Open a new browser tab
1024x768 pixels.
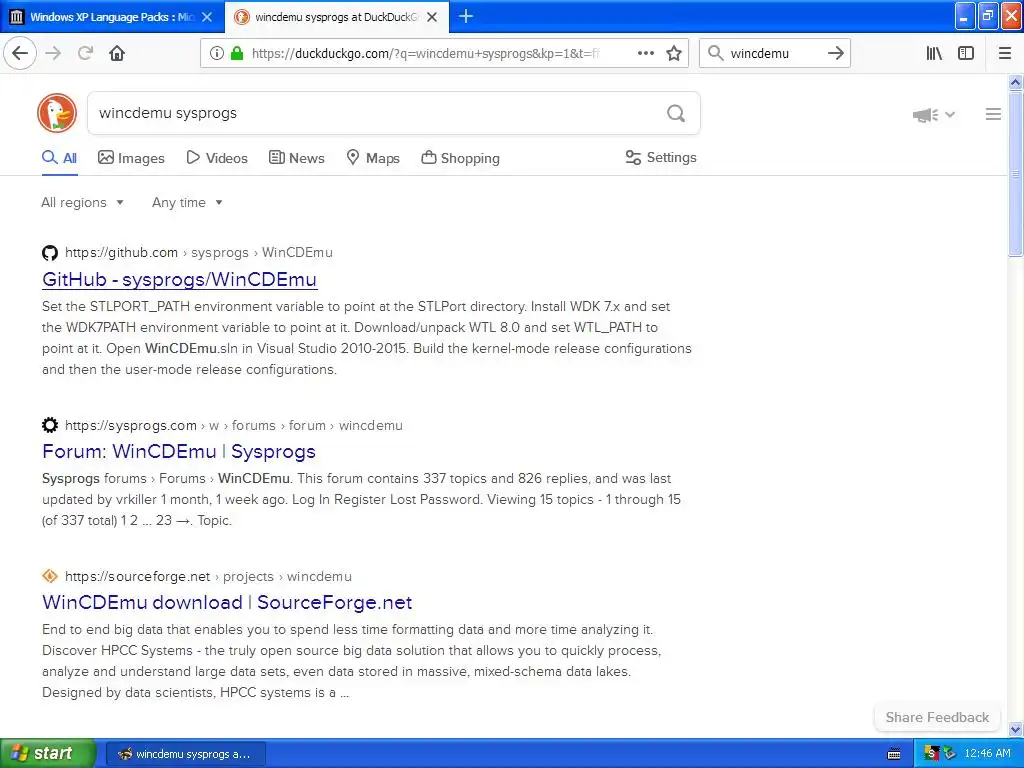coord(466,16)
